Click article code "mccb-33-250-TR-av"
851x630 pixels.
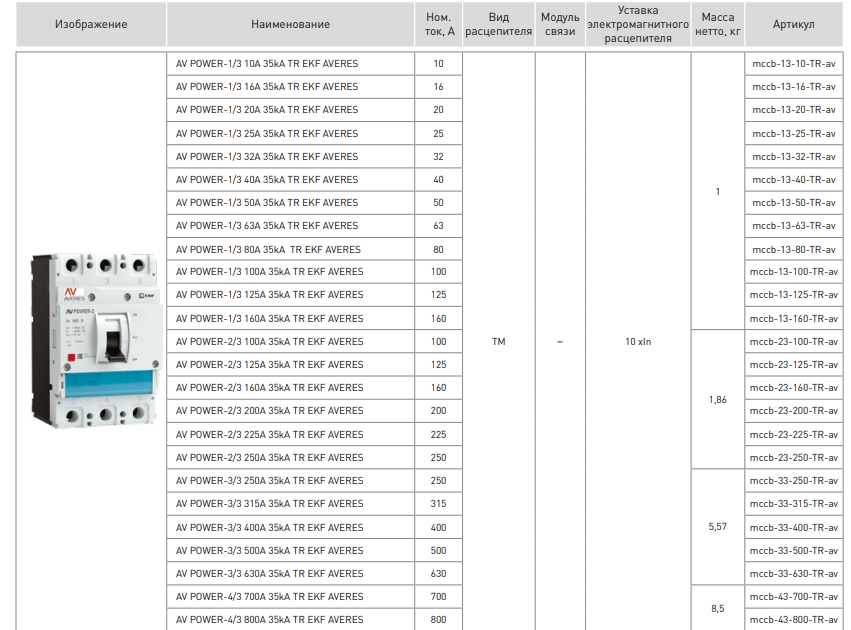pyautogui.click(x=793, y=481)
